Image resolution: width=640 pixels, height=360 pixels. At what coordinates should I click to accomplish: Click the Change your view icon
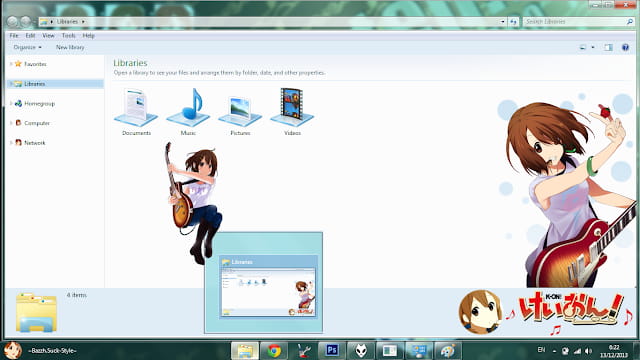click(583, 47)
